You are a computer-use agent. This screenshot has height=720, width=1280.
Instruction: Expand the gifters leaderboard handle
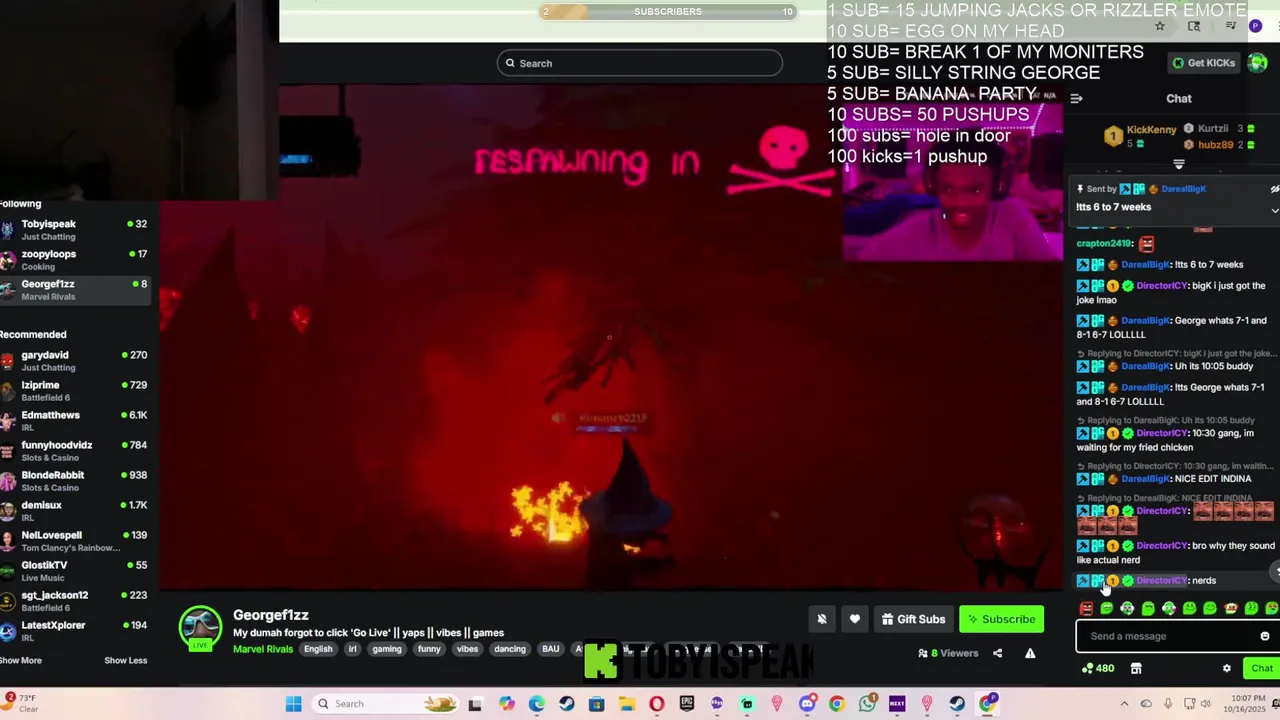coord(1179,165)
